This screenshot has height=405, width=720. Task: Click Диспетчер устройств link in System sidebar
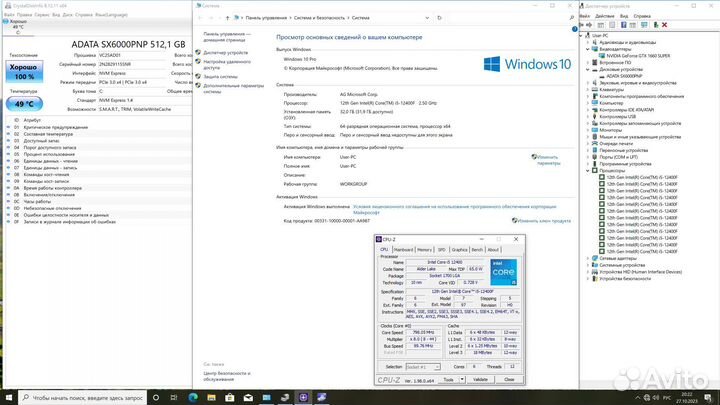(x=225, y=53)
